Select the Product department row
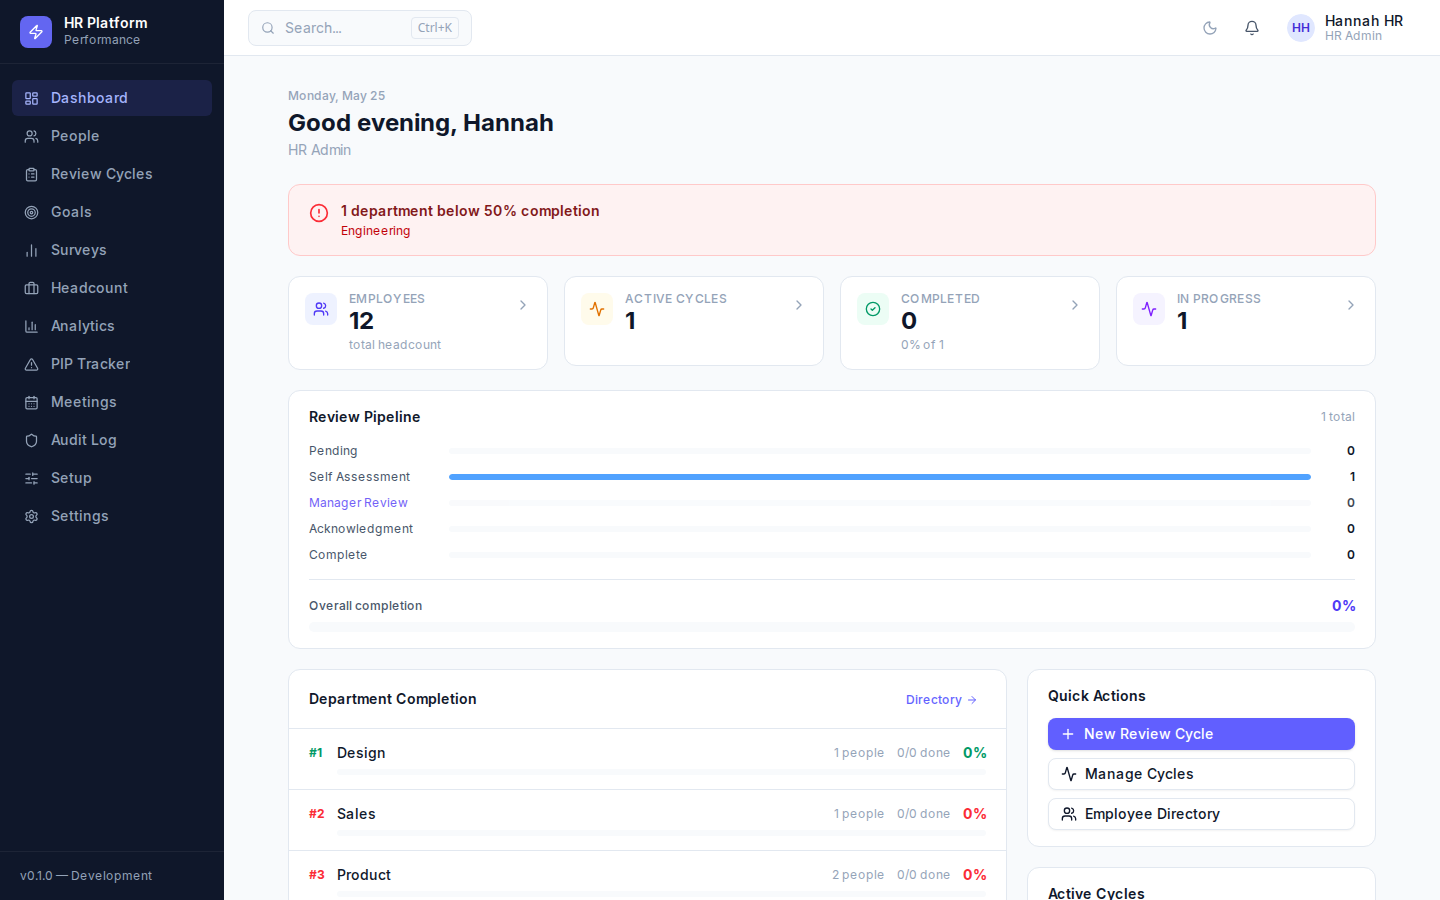 (x=648, y=876)
